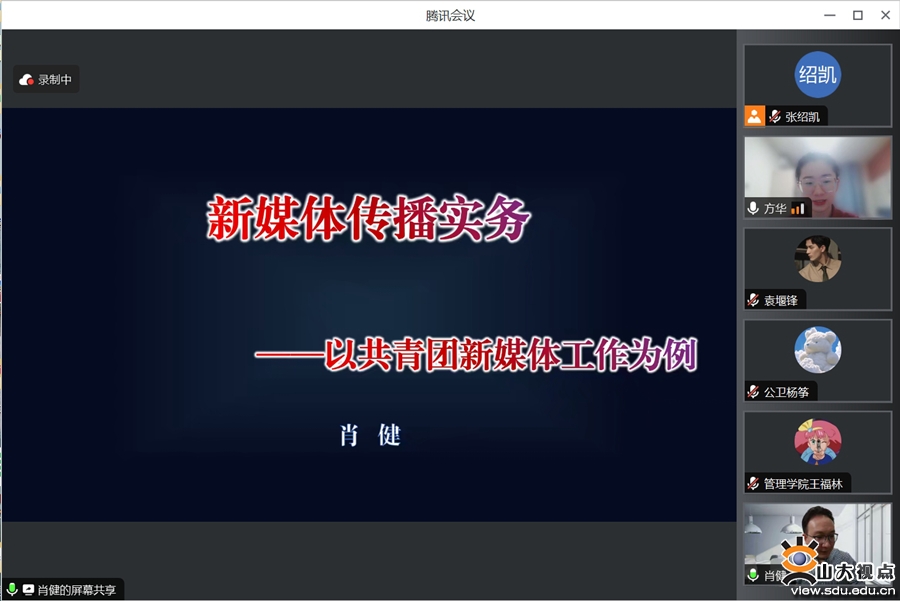Click the screen-share icon before 肖健的屏幕共享
Screen dimensions: 900x601
tap(28, 590)
